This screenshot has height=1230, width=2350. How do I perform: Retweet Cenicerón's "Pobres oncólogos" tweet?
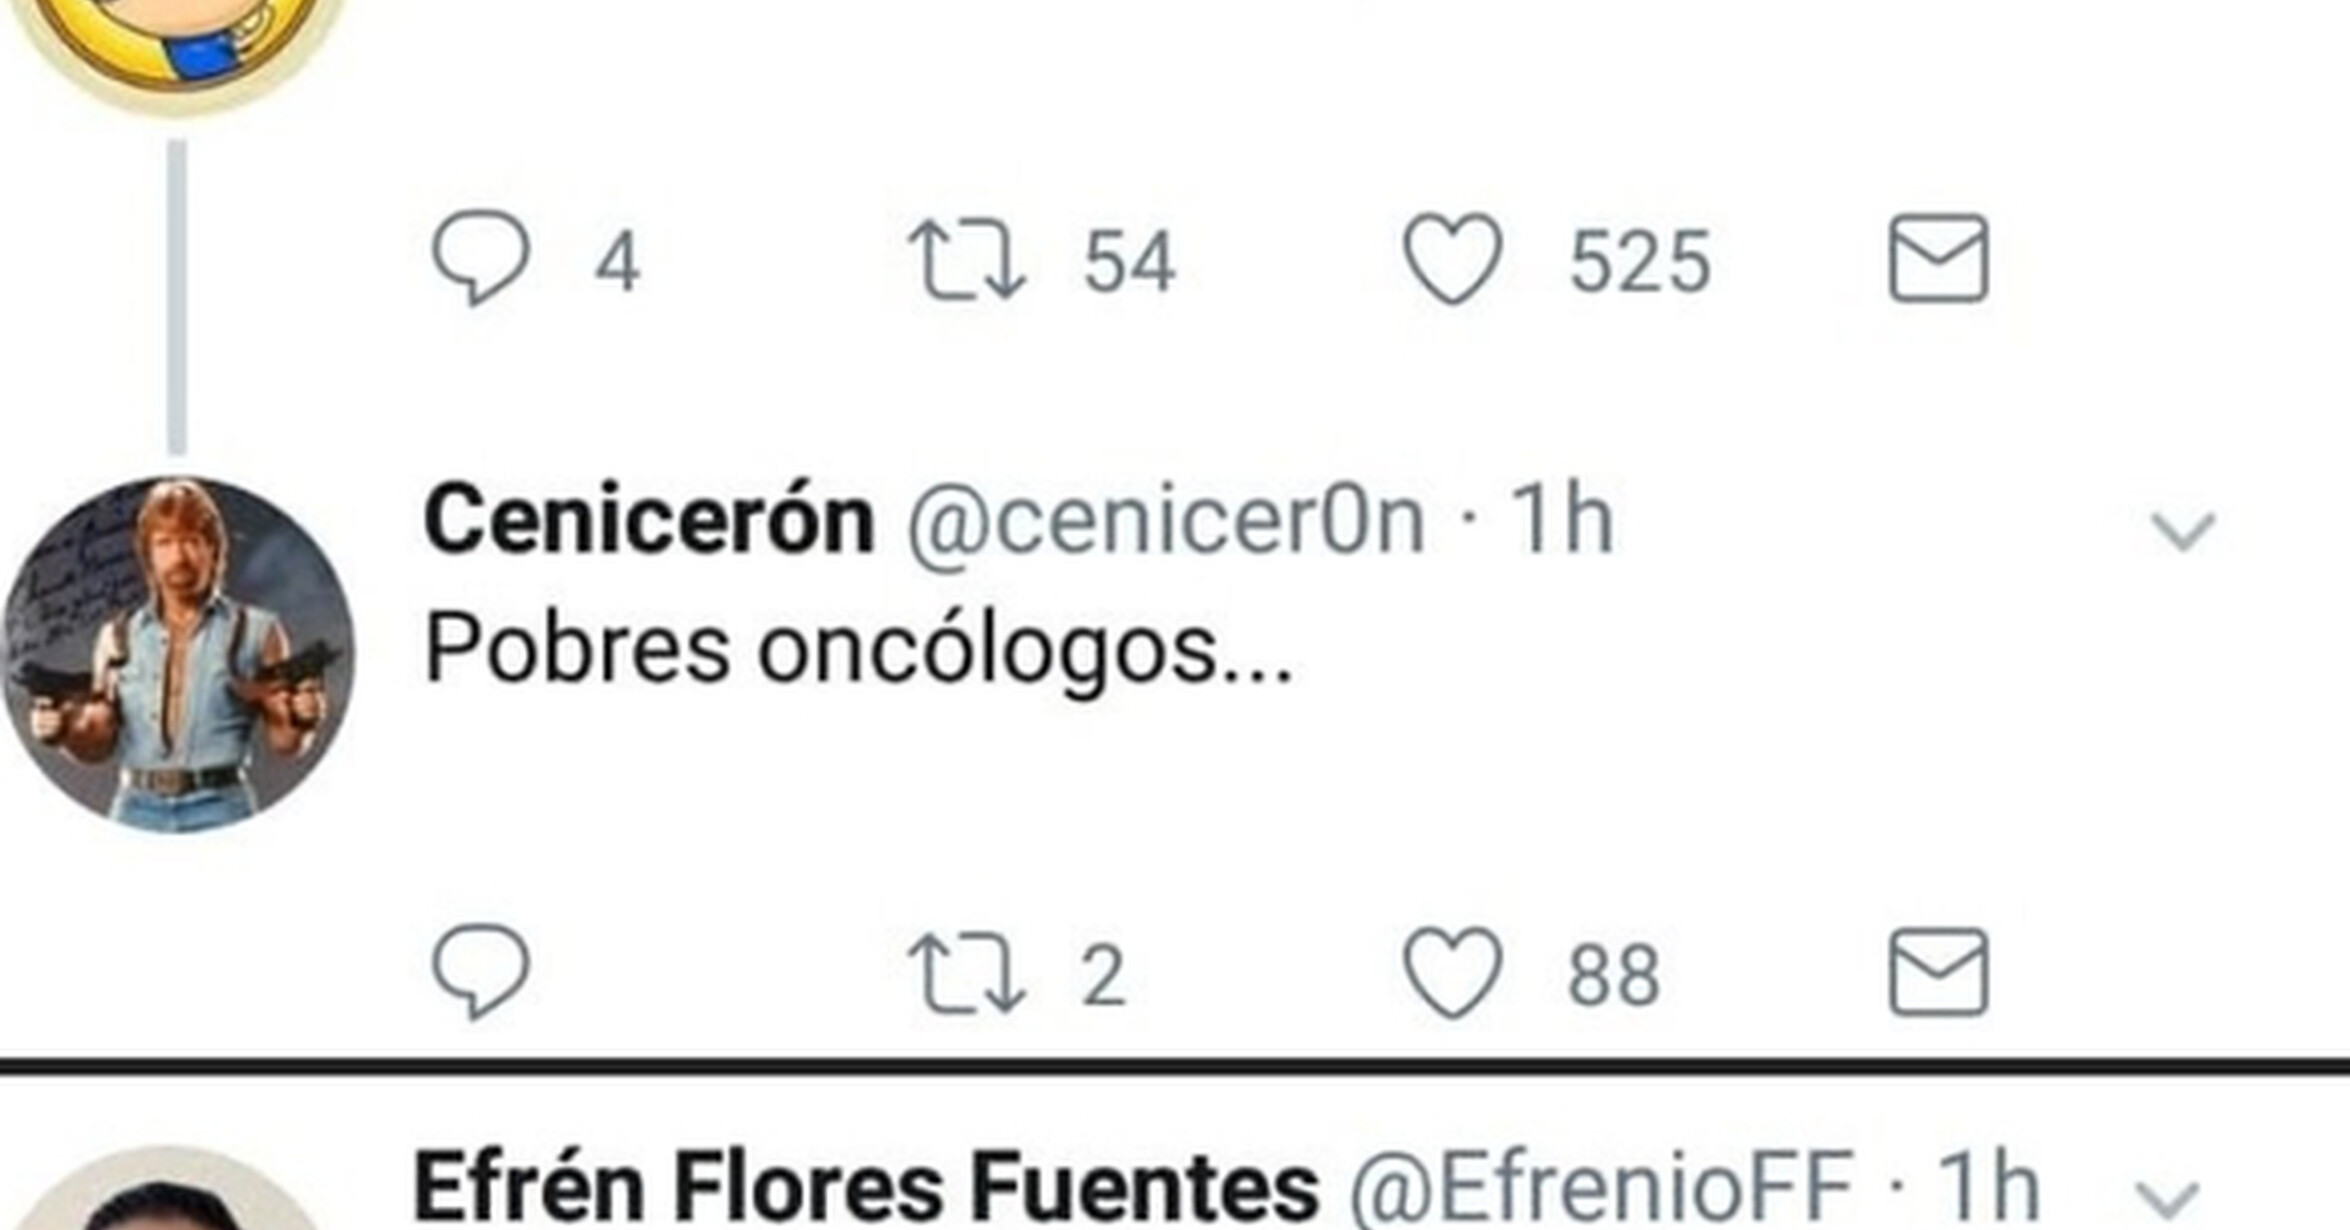[966, 974]
